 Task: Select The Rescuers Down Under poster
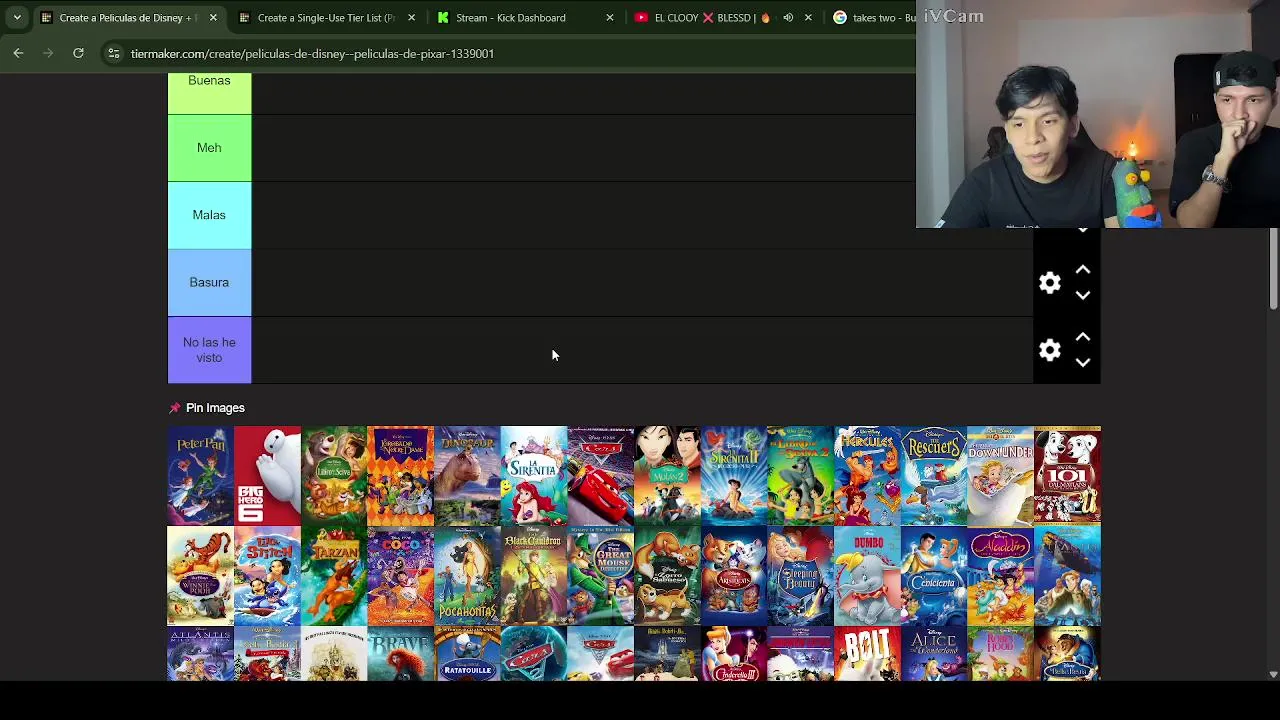coord(1000,476)
